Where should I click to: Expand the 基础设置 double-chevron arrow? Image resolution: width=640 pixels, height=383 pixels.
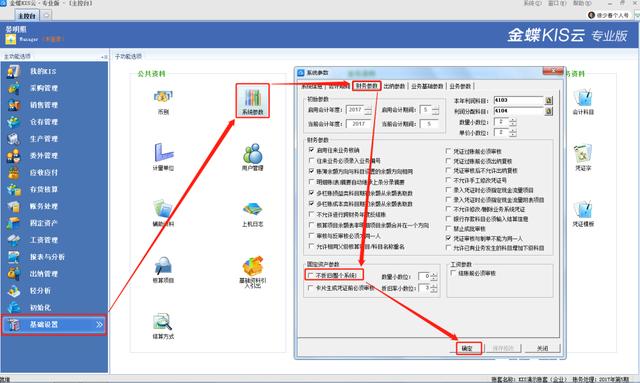(x=99, y=325)
